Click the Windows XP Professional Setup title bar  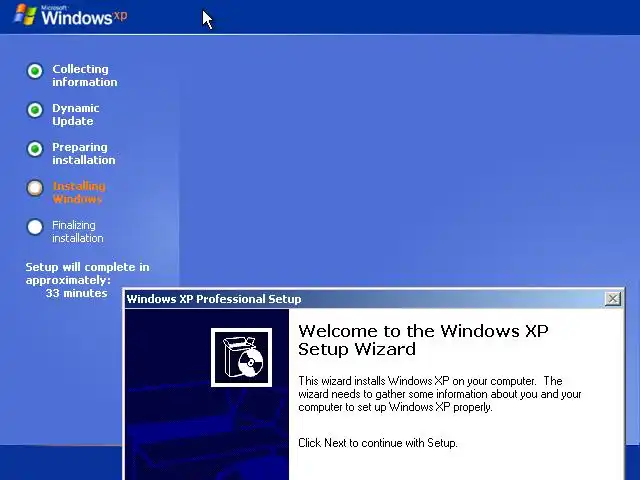[x=373, y=299]
